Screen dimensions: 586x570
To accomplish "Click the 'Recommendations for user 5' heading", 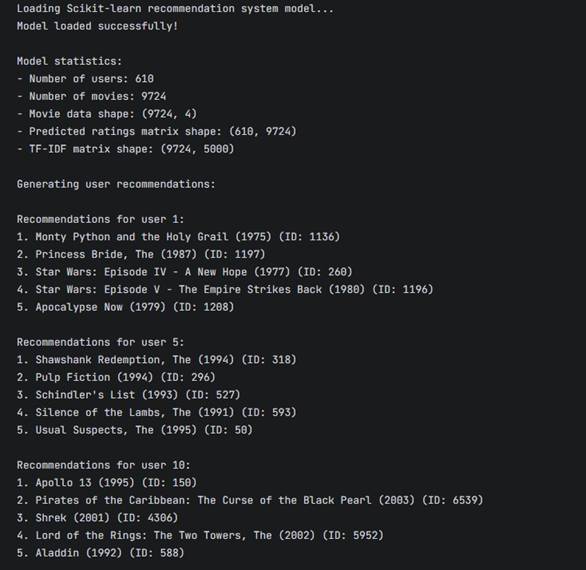I will click(101, 342).
